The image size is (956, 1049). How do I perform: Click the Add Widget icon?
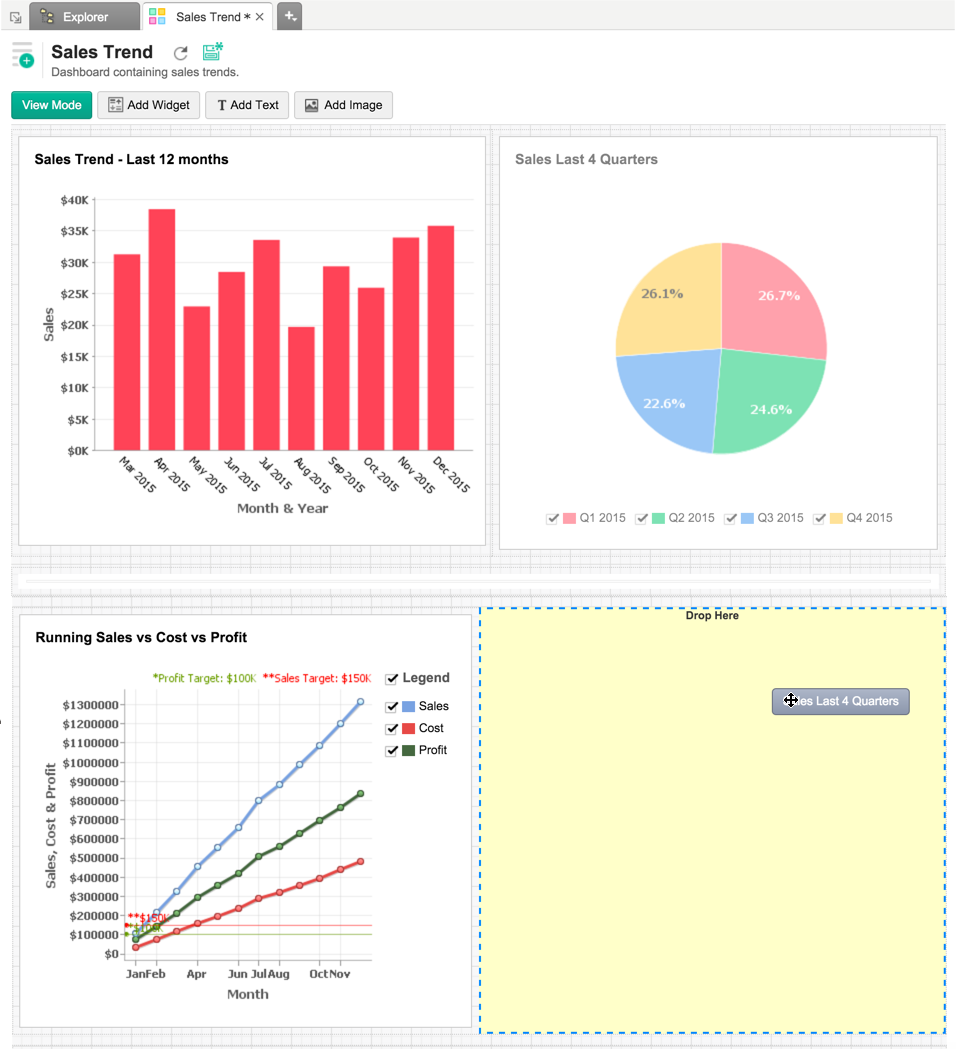(114, 105)
